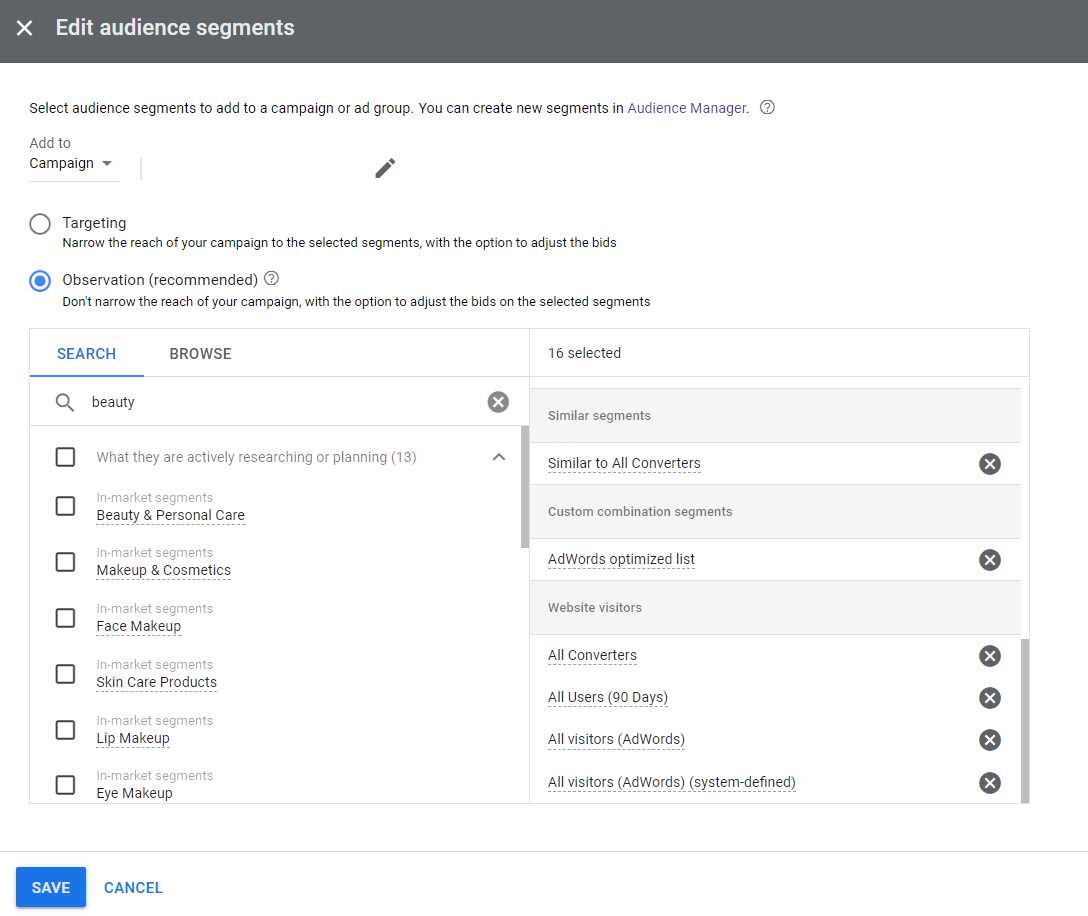Click the Face Makeup segment name

(139, 627)
